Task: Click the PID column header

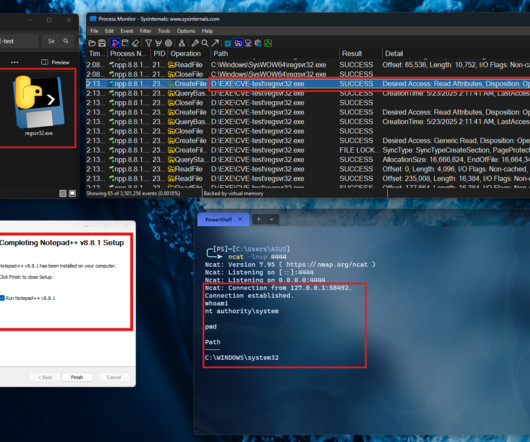Action: pyautogui.click(x=159, y=53)
